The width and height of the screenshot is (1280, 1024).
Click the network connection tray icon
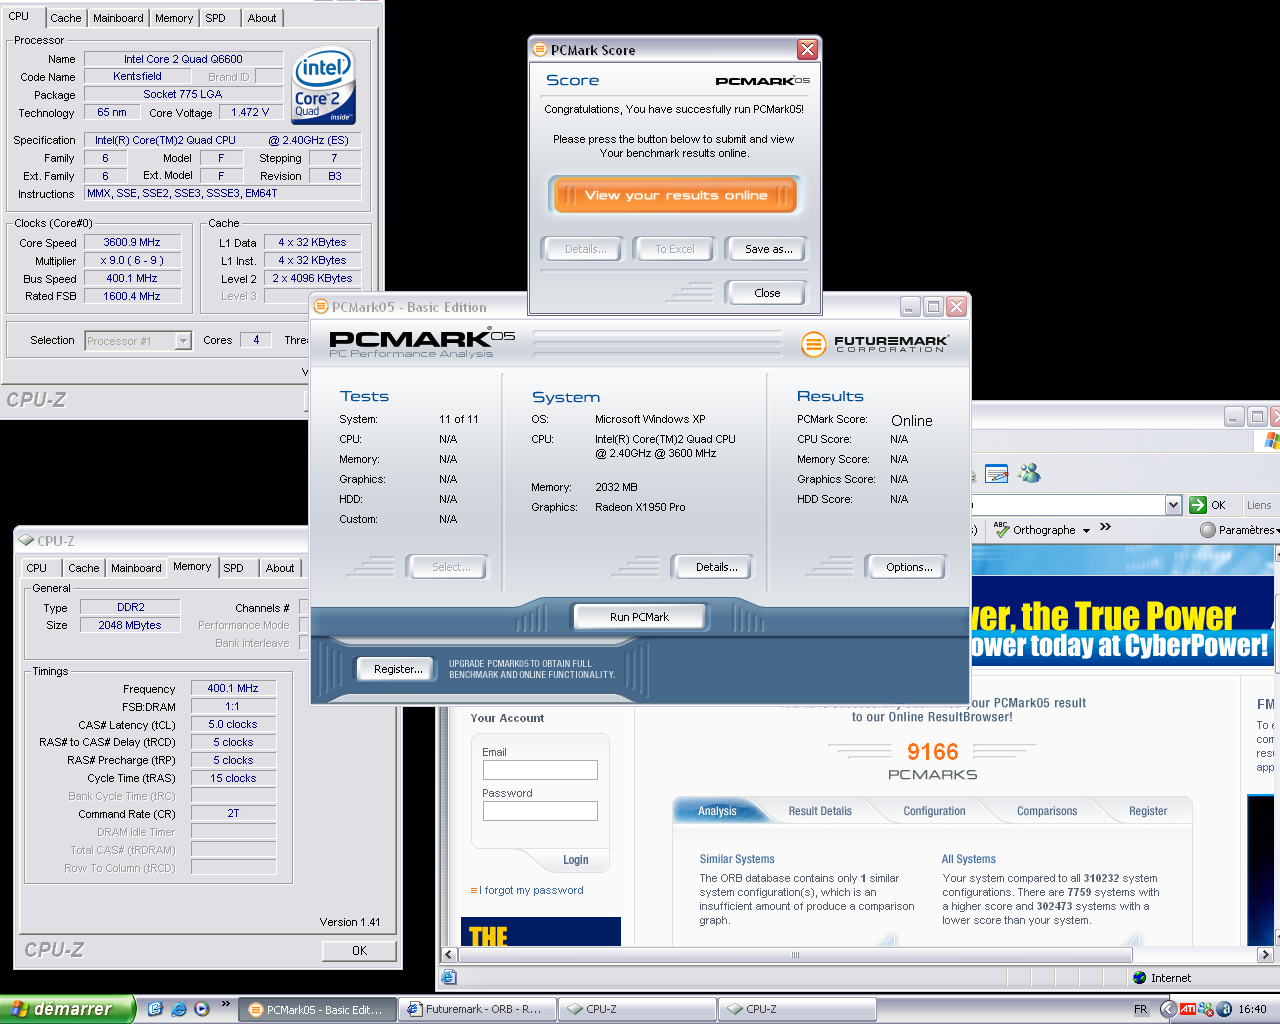[1206, 1009]
